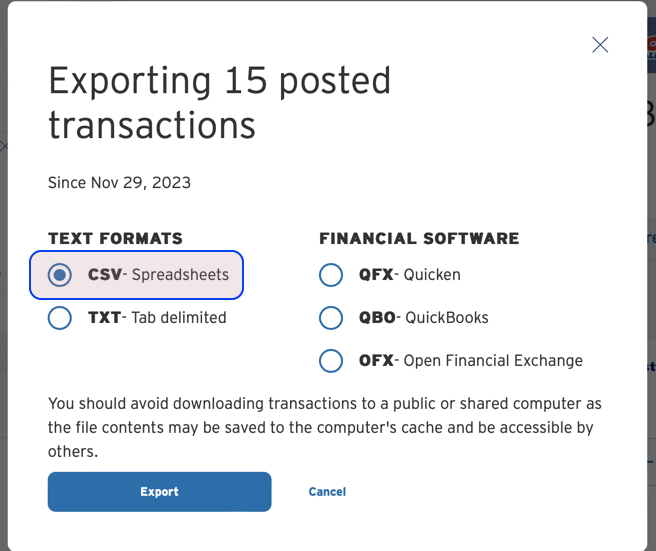Enable the OFX radio button
This screenshot has width=656, height=551.
[331, 361]
